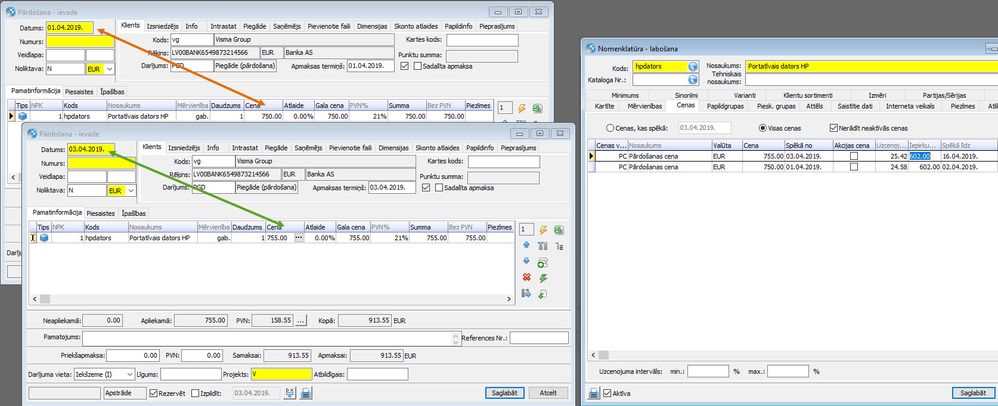Click right arrow of front window horizontal scrollbar
Viewport: 998px width, 406px height.
point(509,298)
